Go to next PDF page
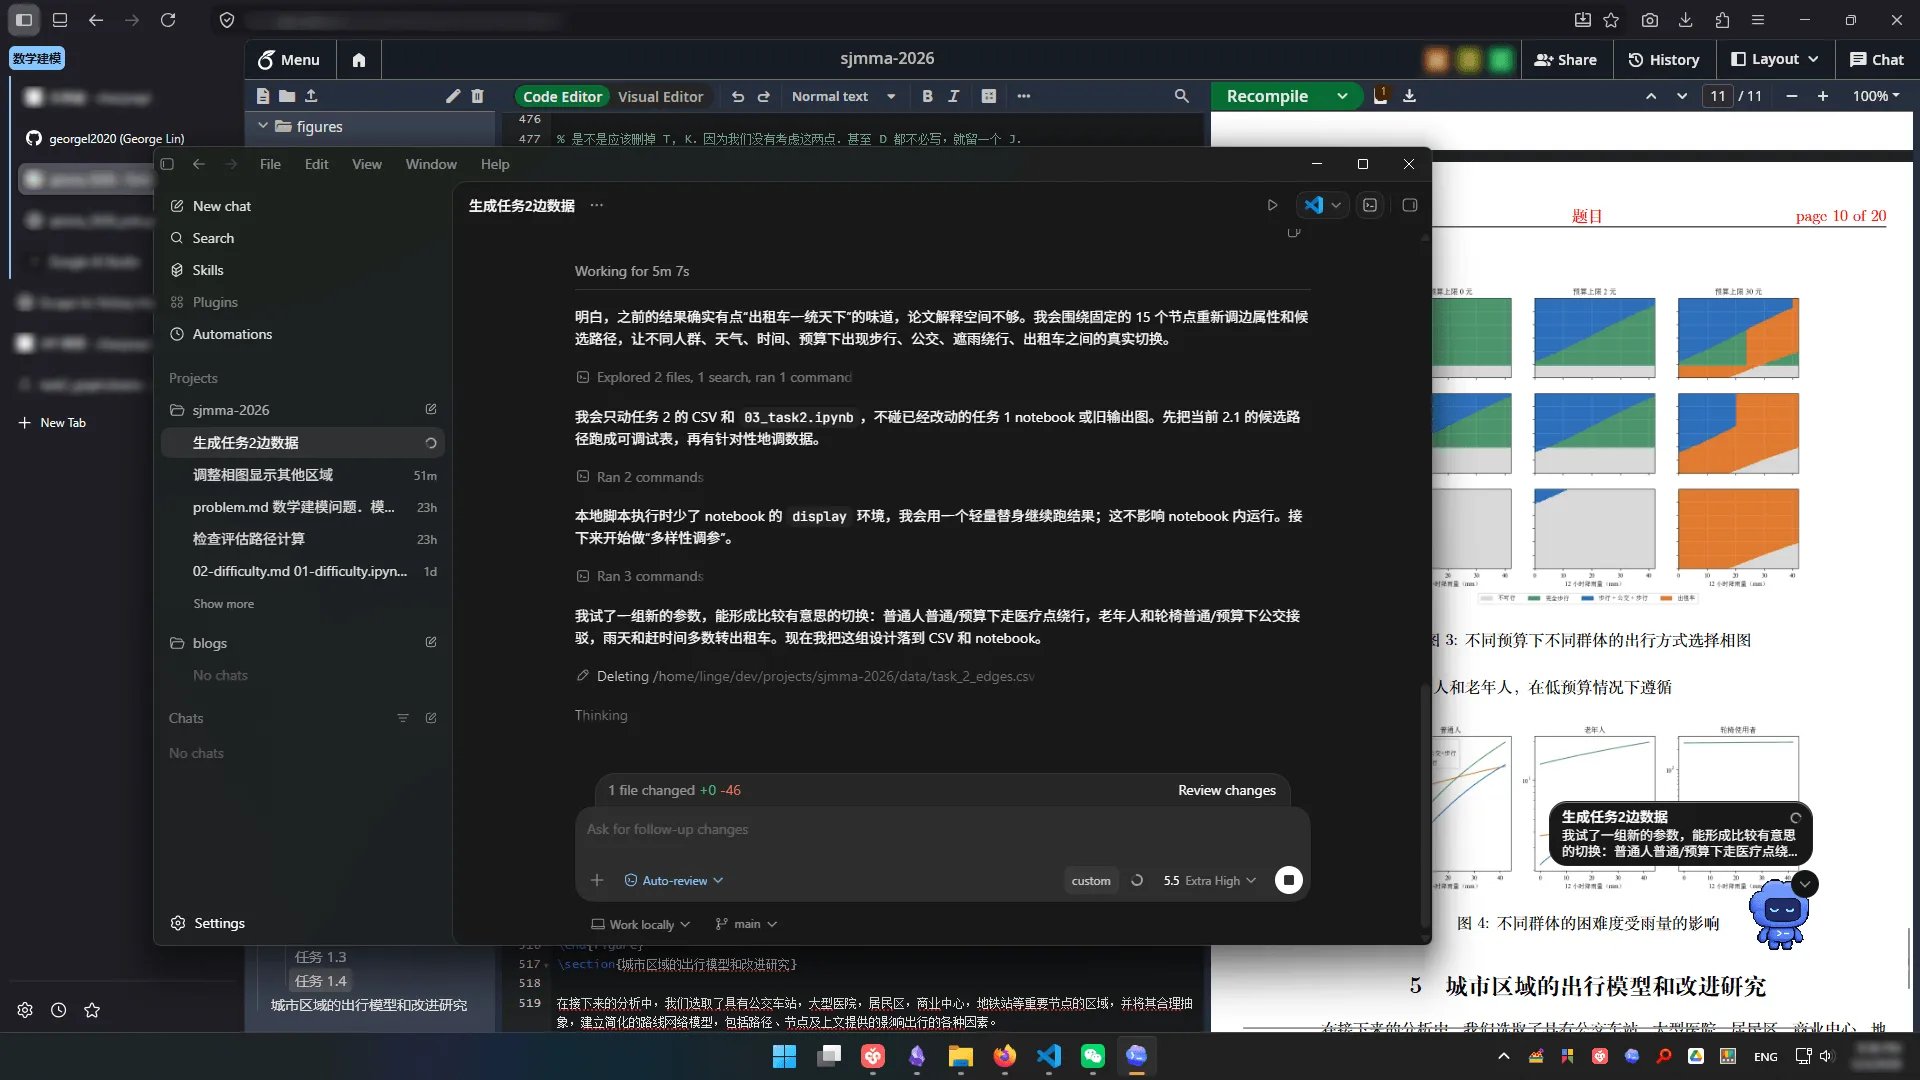The image size is (1920, 1080). [1682, 97]
